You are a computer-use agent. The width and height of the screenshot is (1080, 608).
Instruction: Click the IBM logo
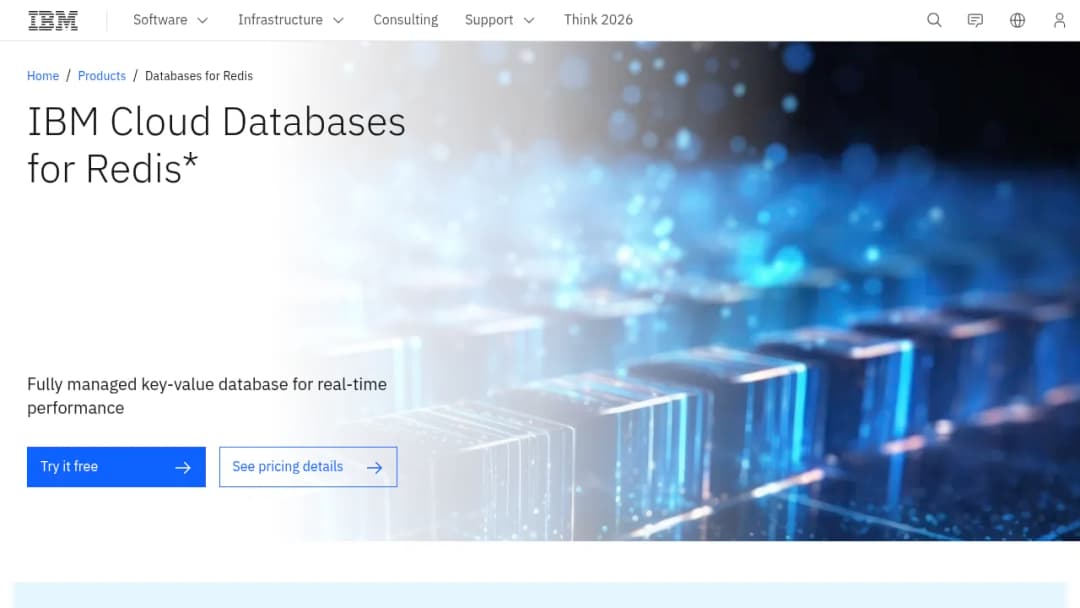point(53,21)
